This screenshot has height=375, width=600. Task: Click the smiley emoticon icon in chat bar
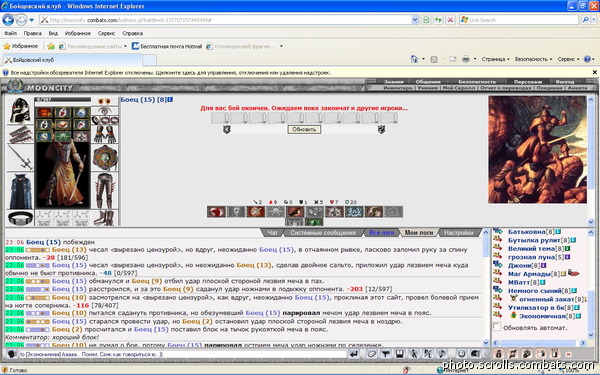[x=461, y=354]
